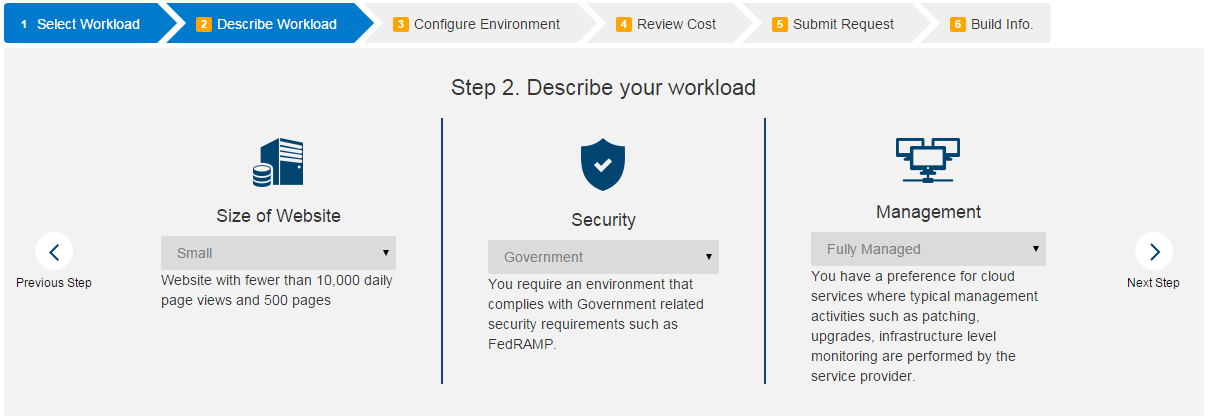Click the networked computers Management icon
Viewport: 1205px width, 416px height.
[x=928, y=161]
